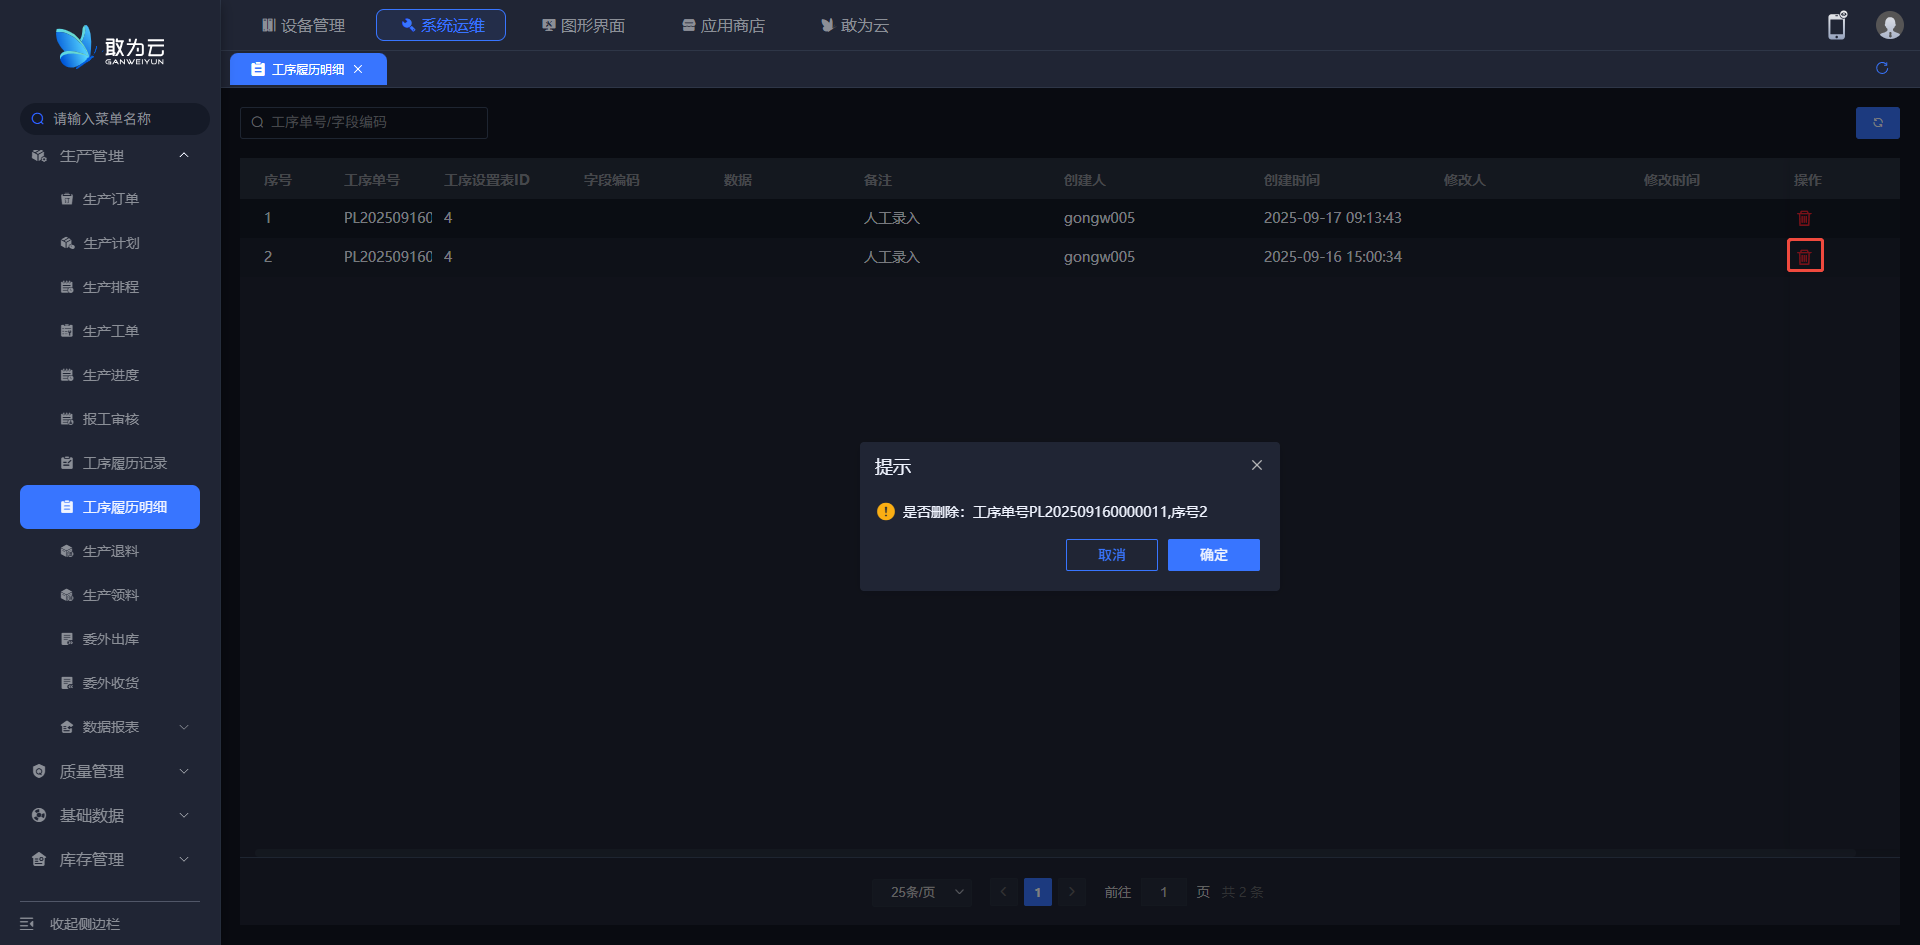
Task: Close the 工序履历明细 tab
Action: 358,69
